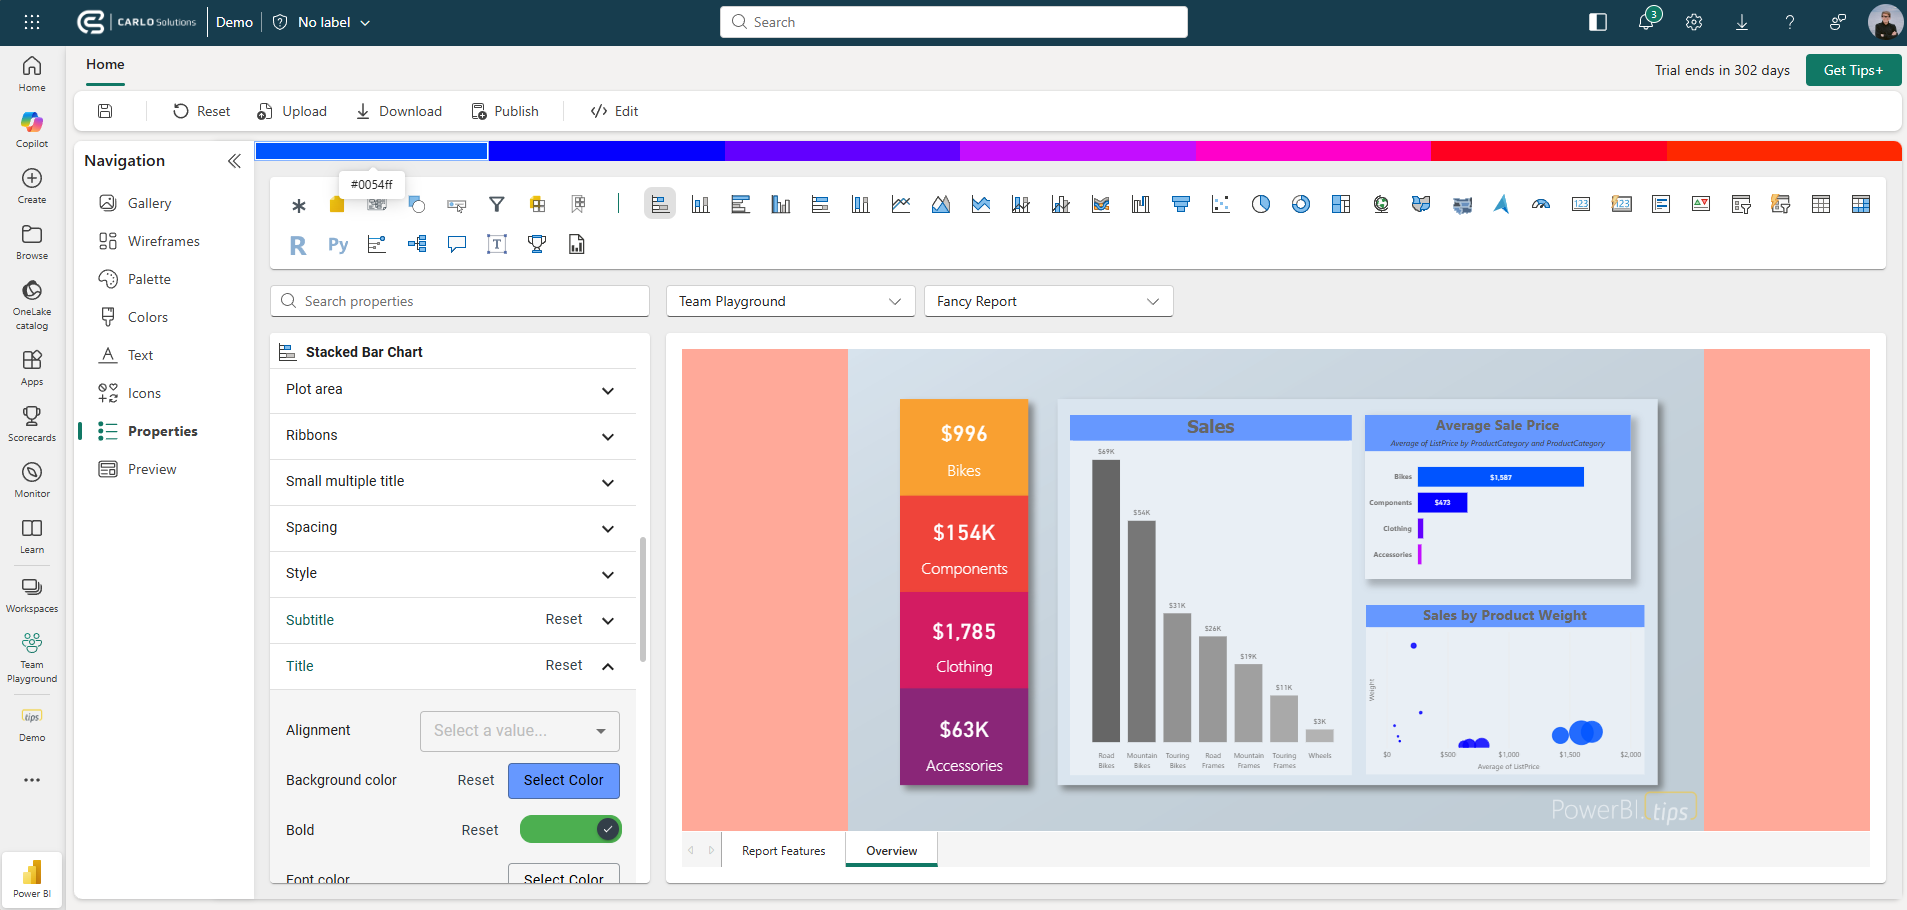Open the Alignment value dropdown
Viewport: 1907px width, 910px height.
pyautogui.click(x=518, y=731)
